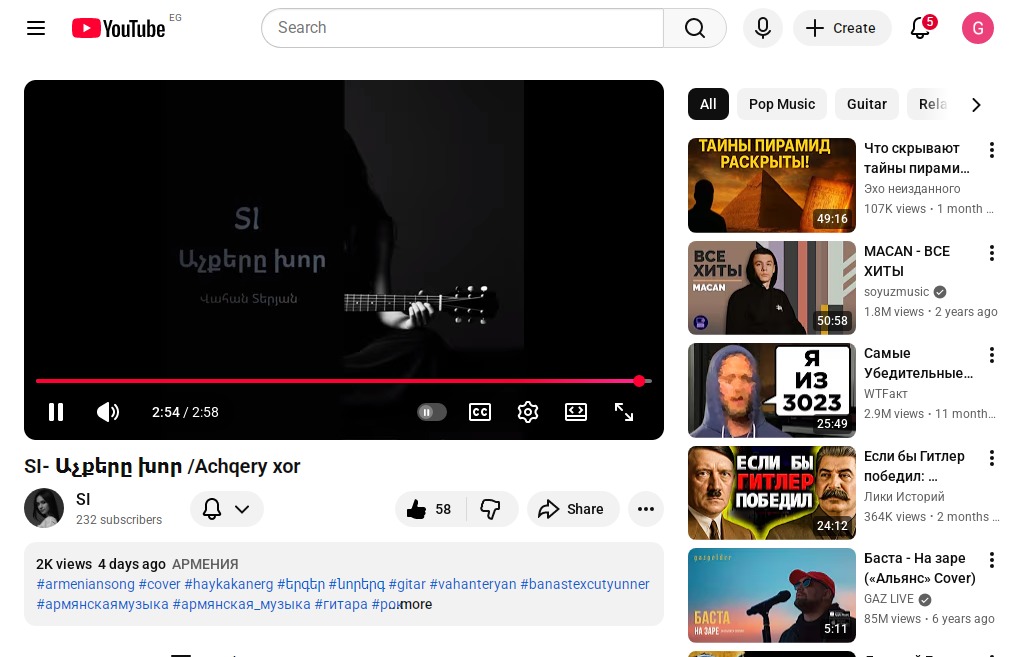Click the 2:54 / 2:58 time display
Viewport: 1024px width, 657px height.
click(x=185, y=412)
